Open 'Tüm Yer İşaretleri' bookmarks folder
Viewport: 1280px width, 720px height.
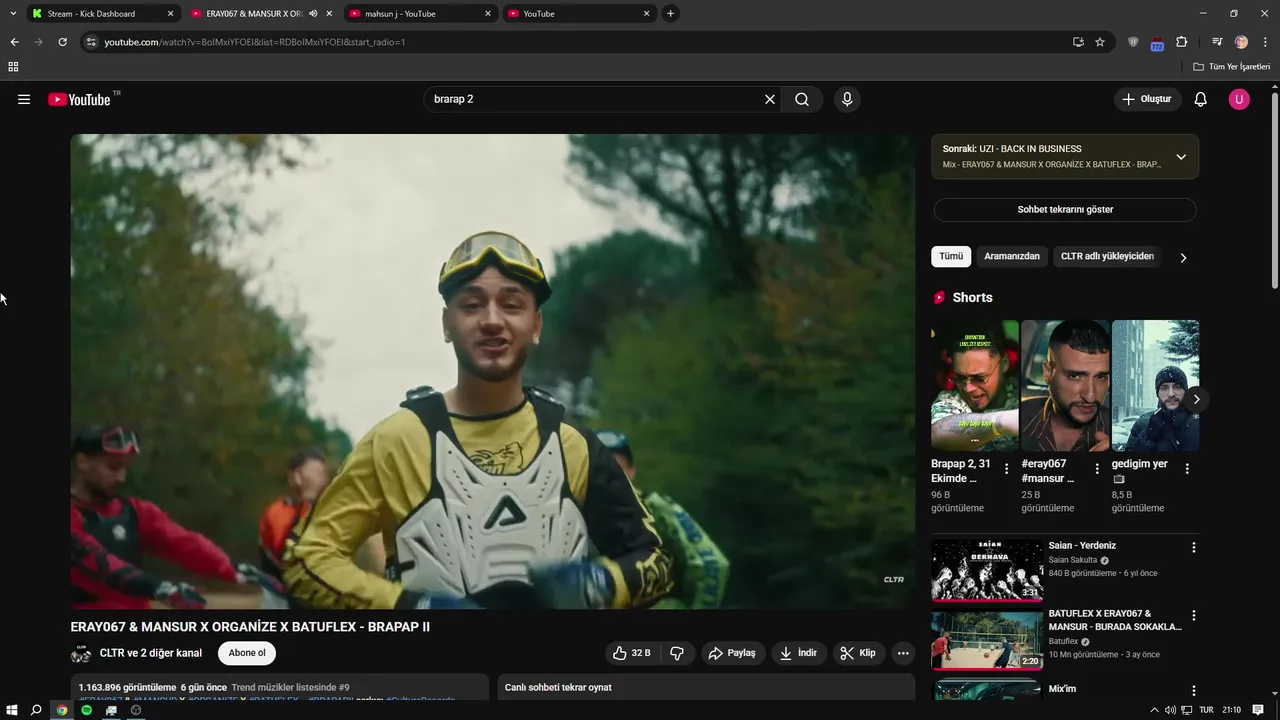point(1232,67)
